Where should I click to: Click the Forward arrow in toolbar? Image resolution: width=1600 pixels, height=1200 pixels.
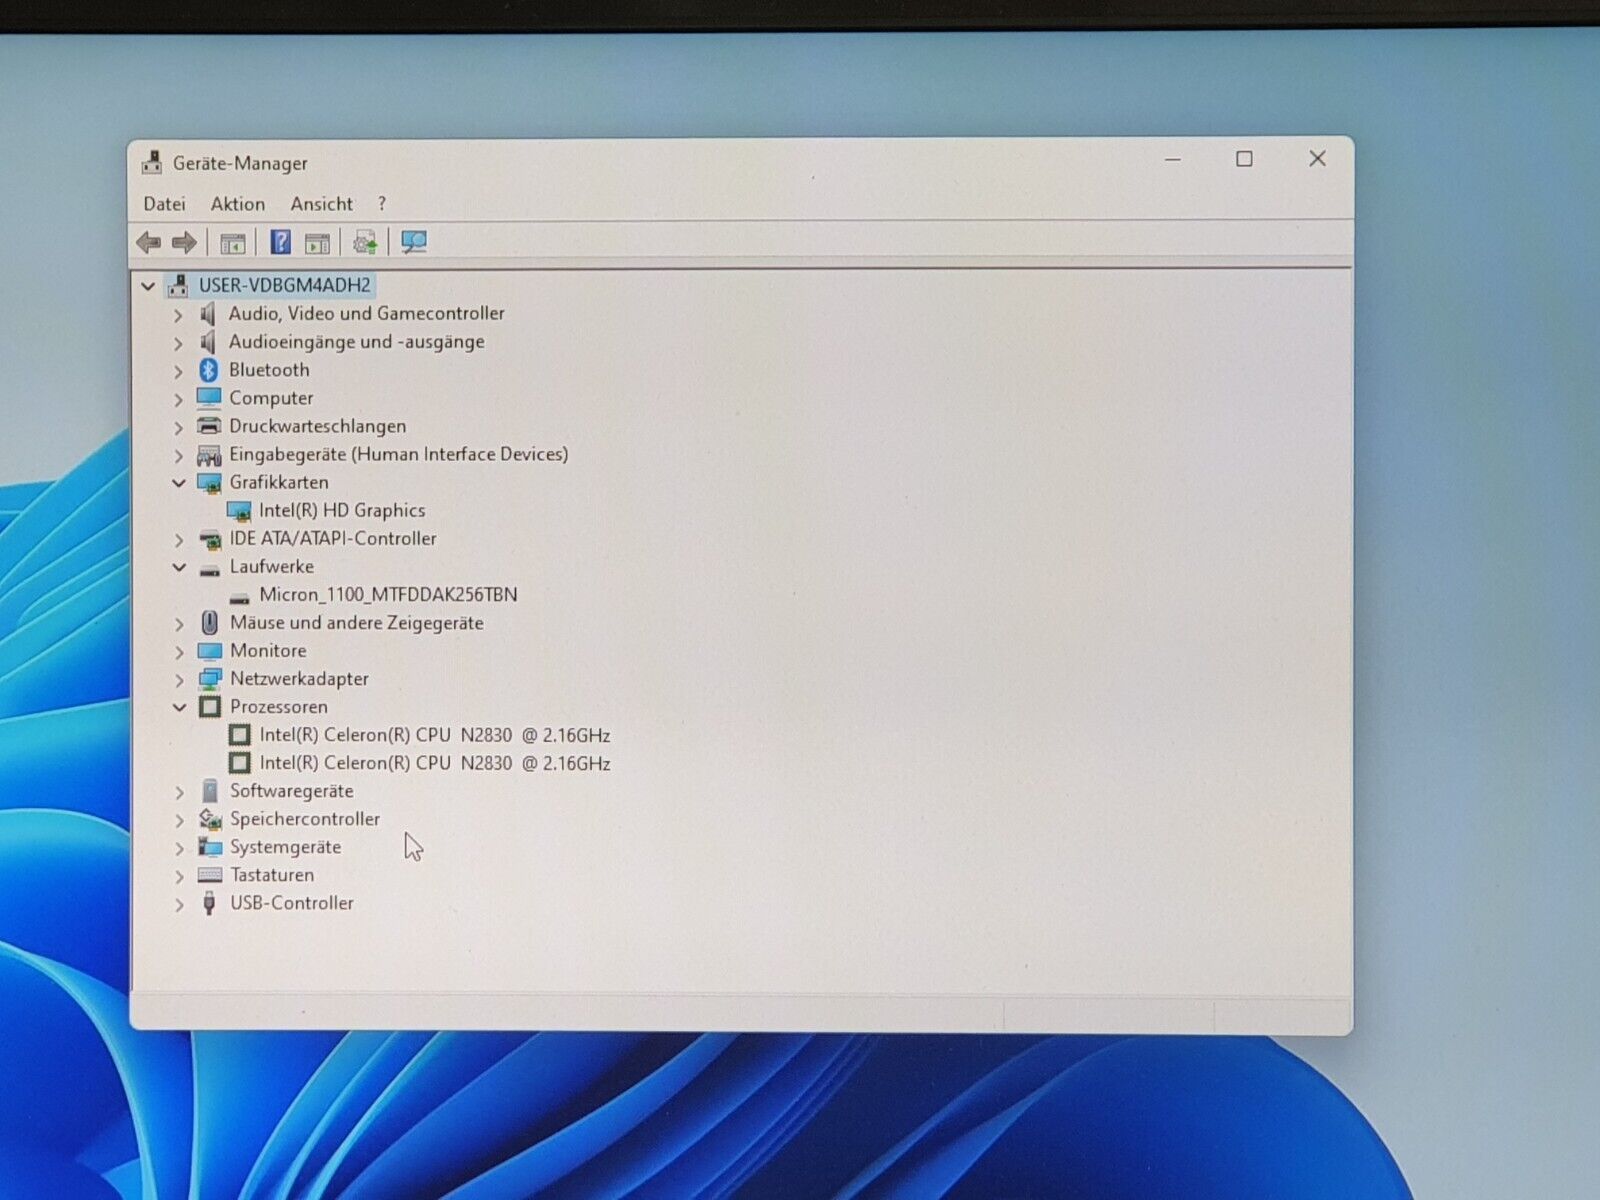[x=184, y=242]
